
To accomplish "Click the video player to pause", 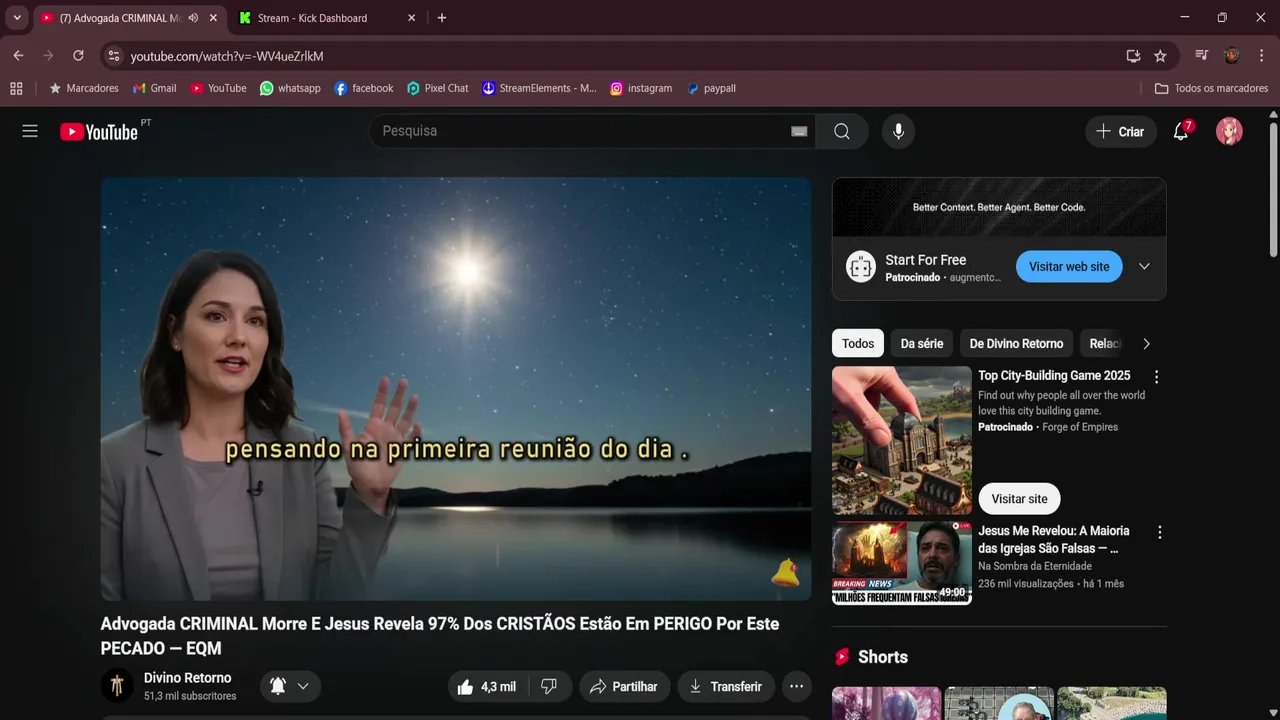I will [455, 389].
